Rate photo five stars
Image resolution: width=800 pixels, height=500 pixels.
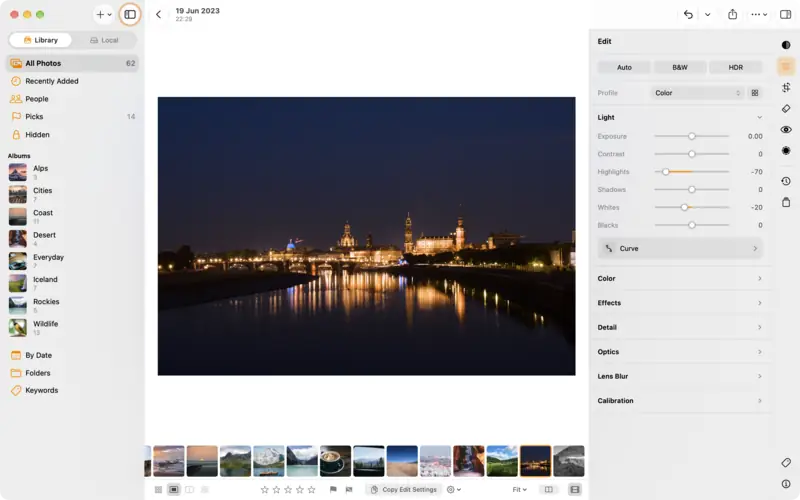point(311,489)
